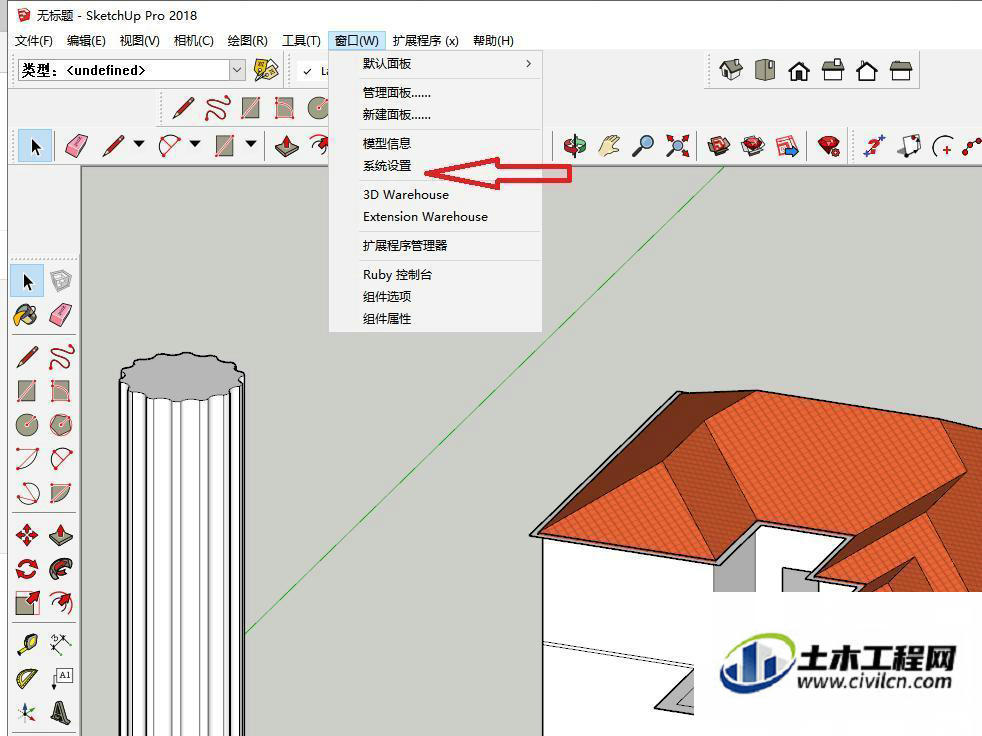Choose 组件选项 menu entry

point(435,296)
